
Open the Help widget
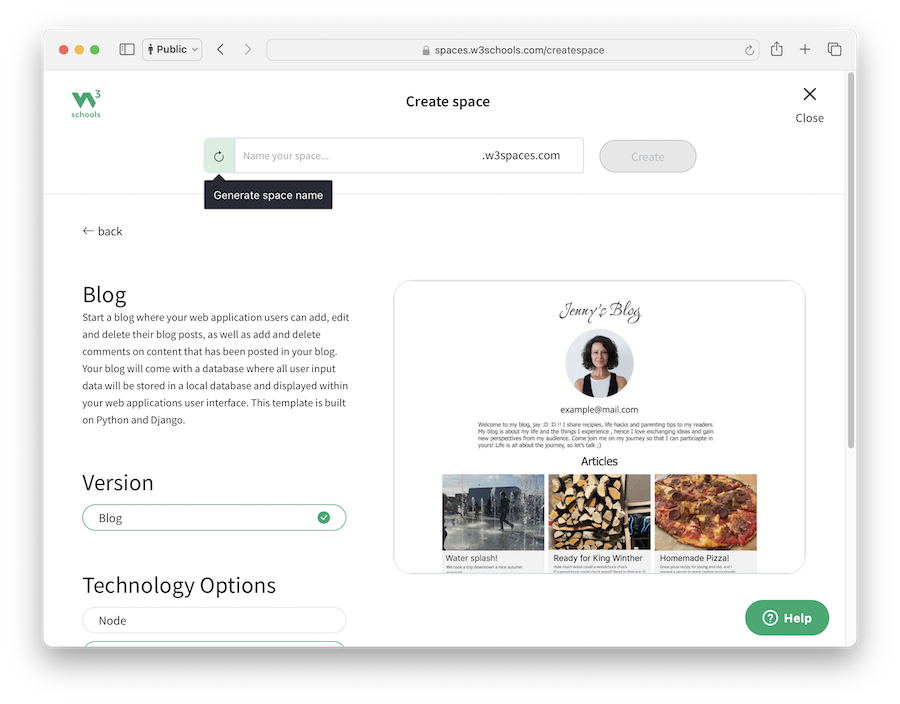[787, 618]
